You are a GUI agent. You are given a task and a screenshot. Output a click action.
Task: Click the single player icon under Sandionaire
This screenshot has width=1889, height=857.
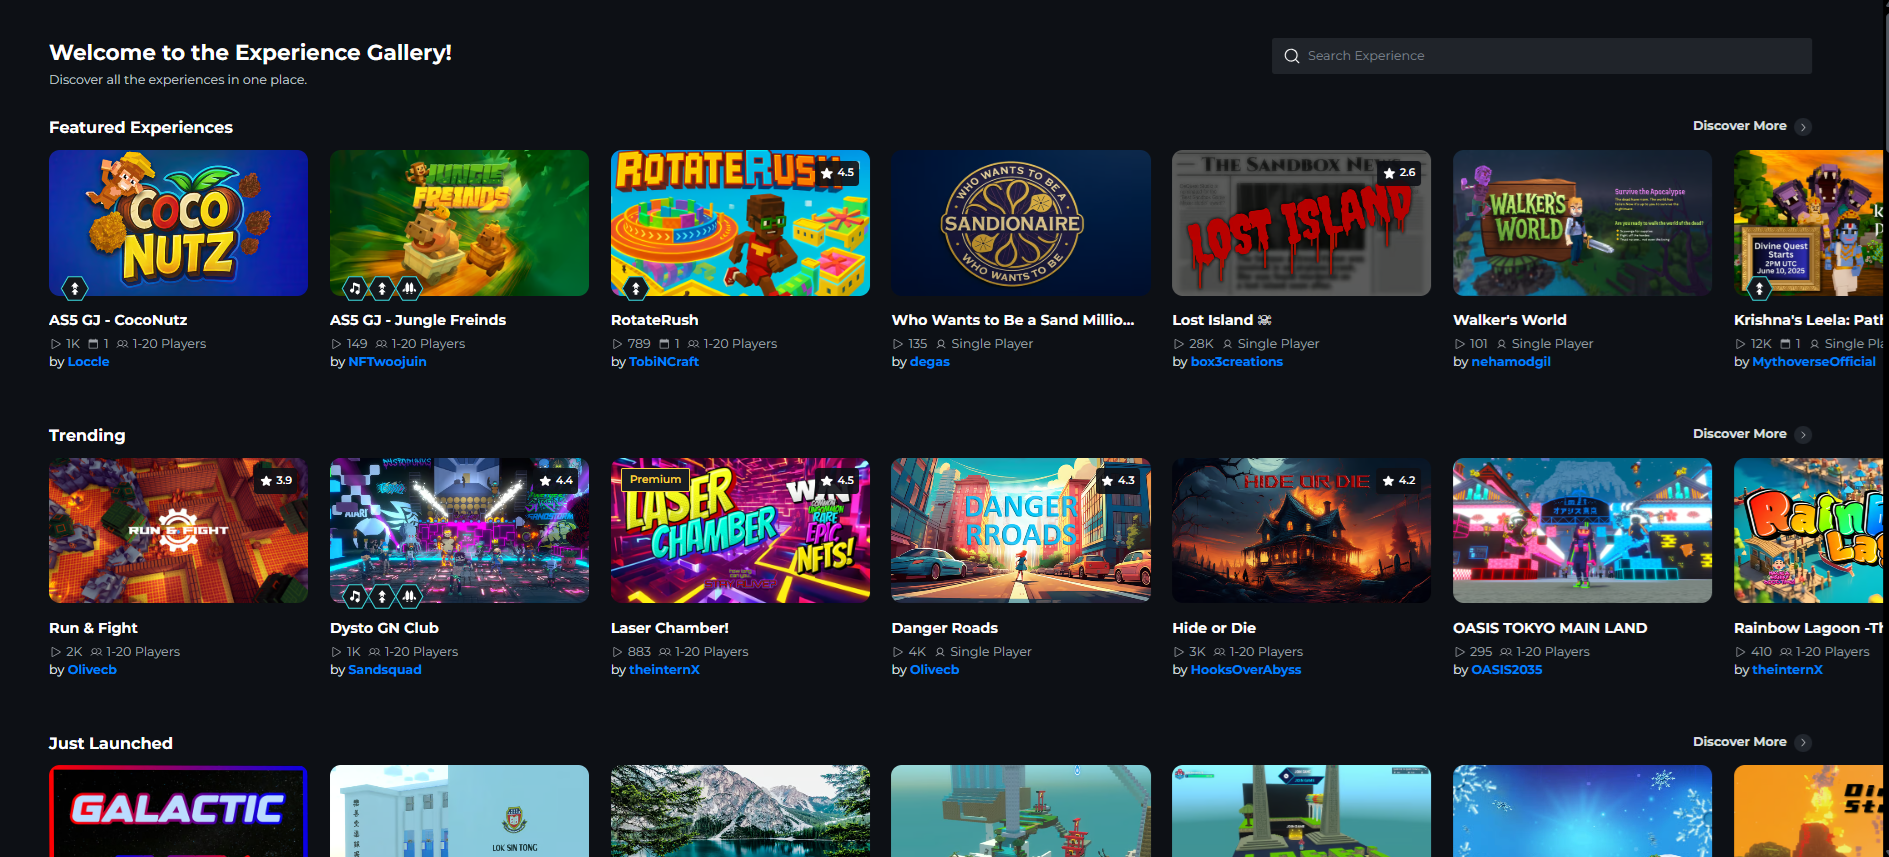click(941, 344)
